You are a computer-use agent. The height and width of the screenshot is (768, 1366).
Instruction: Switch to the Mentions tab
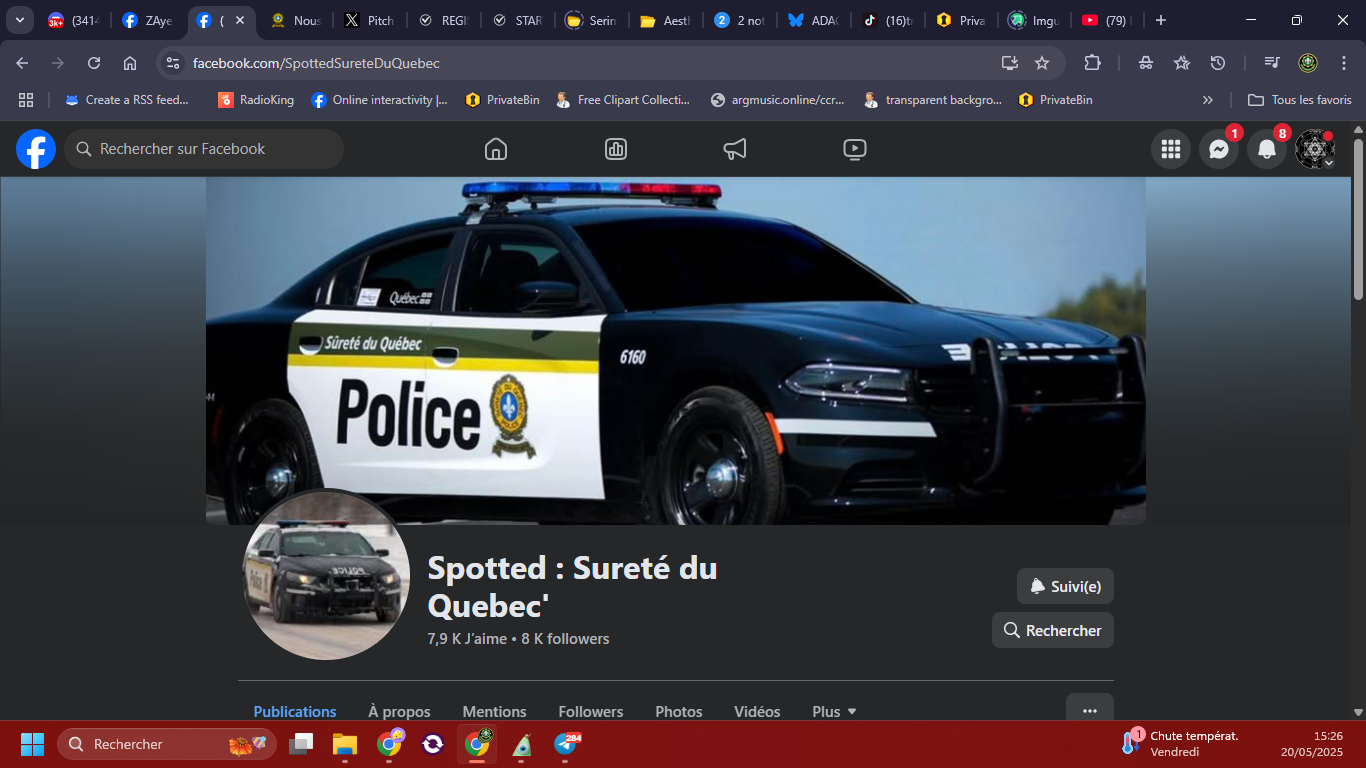point(494,711)
